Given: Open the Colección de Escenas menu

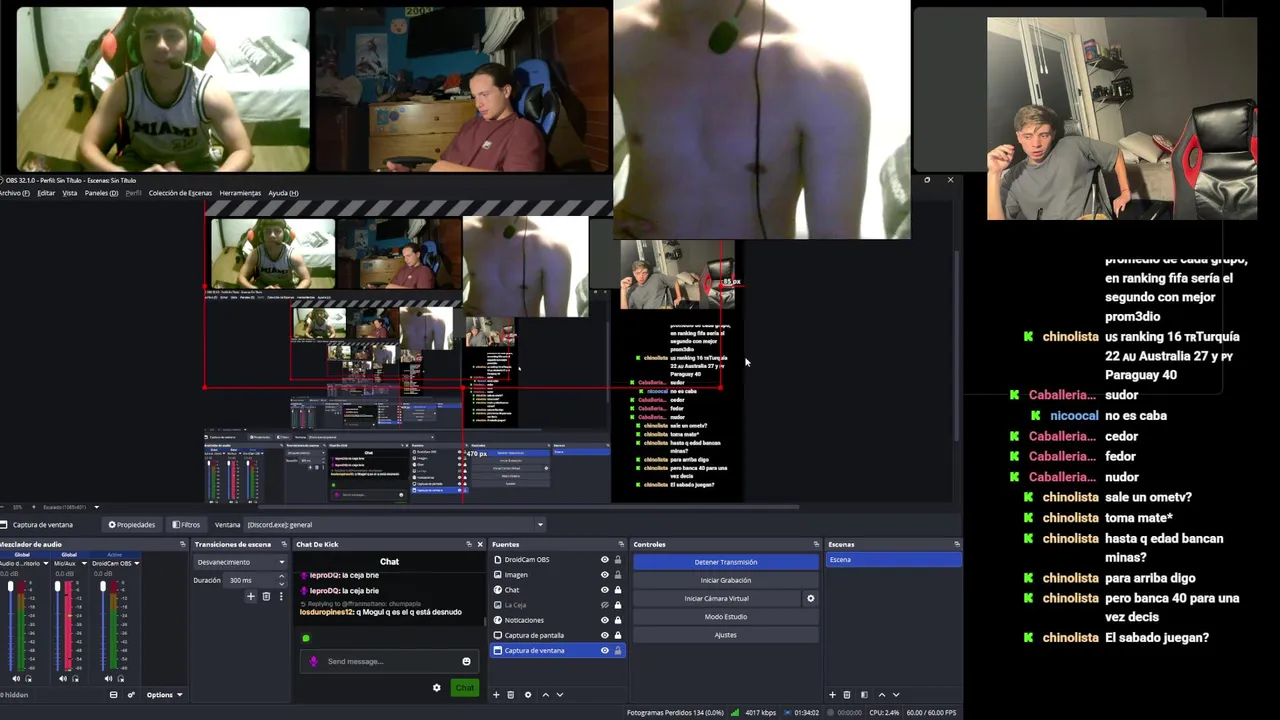Looking at the screenshot, I should pyautogui.click(x=180, y=193).
